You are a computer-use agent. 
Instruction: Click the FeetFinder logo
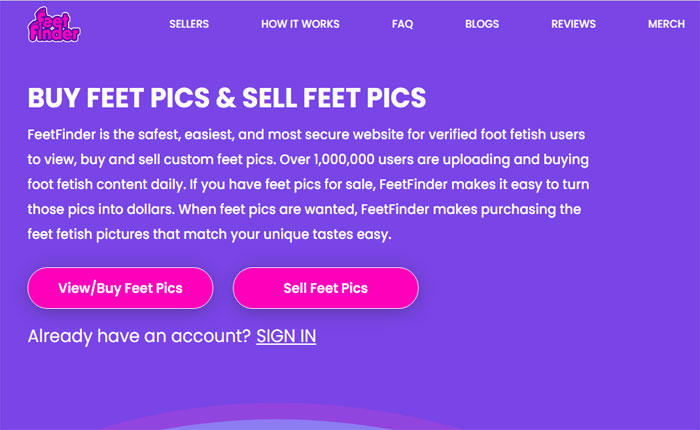[x=54, y=24]
